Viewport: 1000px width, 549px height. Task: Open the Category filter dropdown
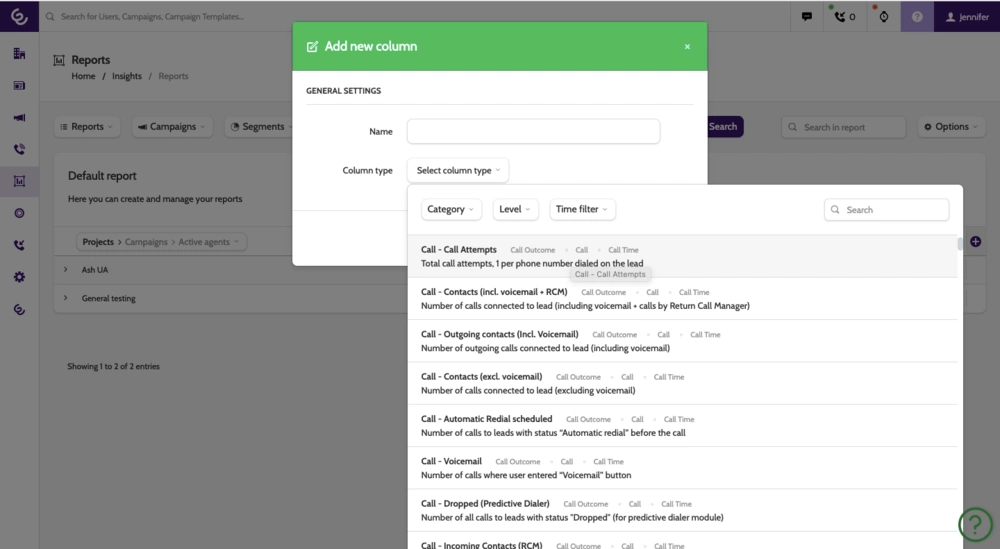(x=451, y=210)
